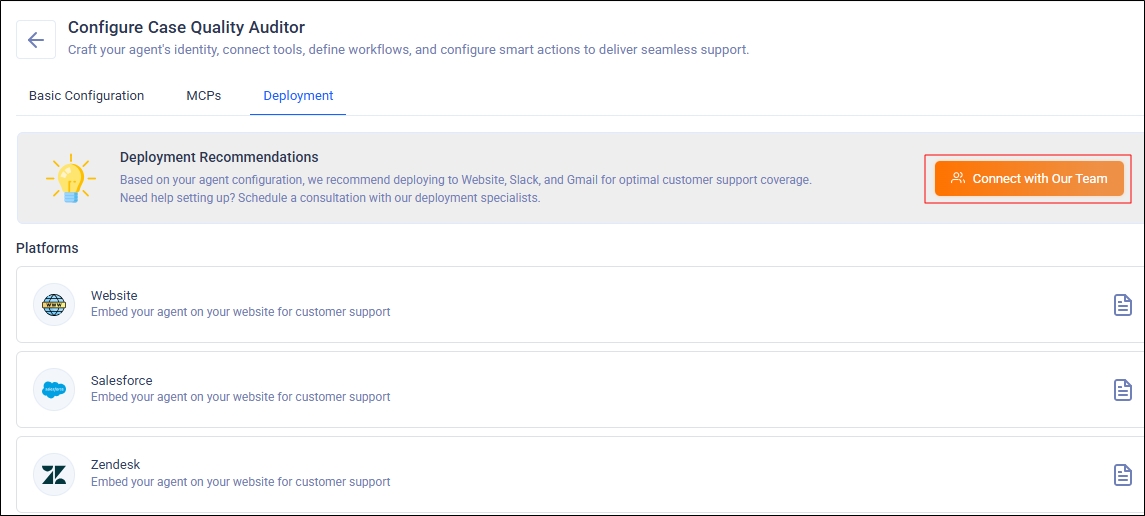The height and width of the screenshot is (516, 1145).
Task: Open the document icon for Salesforce
Action: pos(1122,390)
